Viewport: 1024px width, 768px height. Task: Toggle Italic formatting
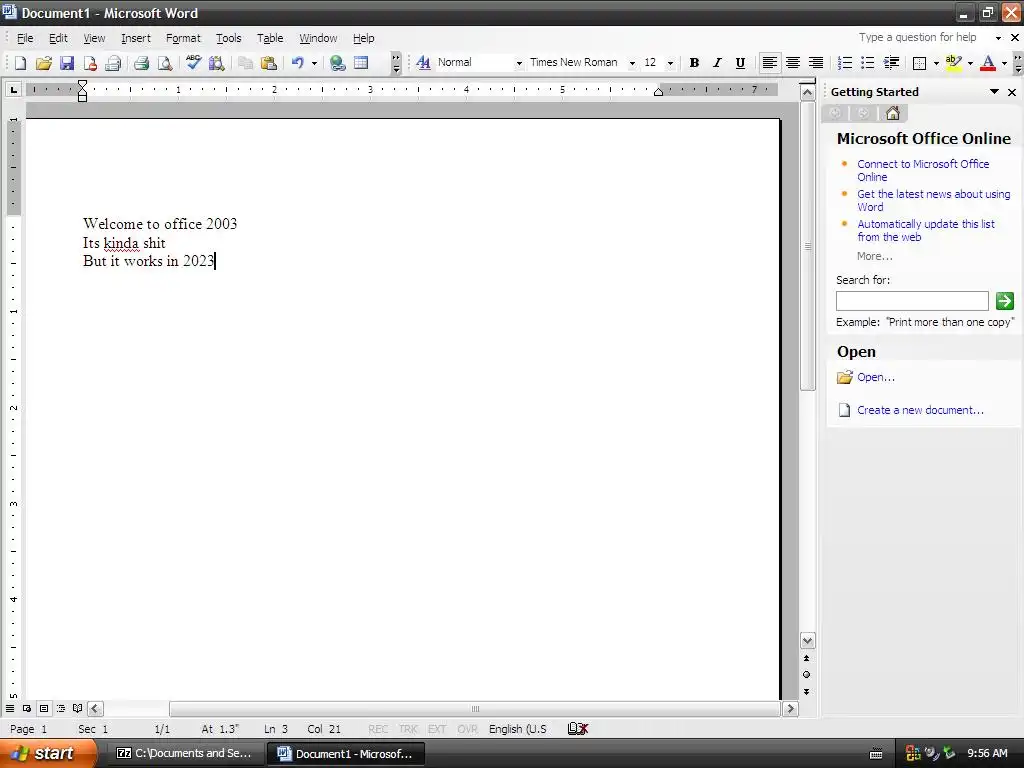717,63
